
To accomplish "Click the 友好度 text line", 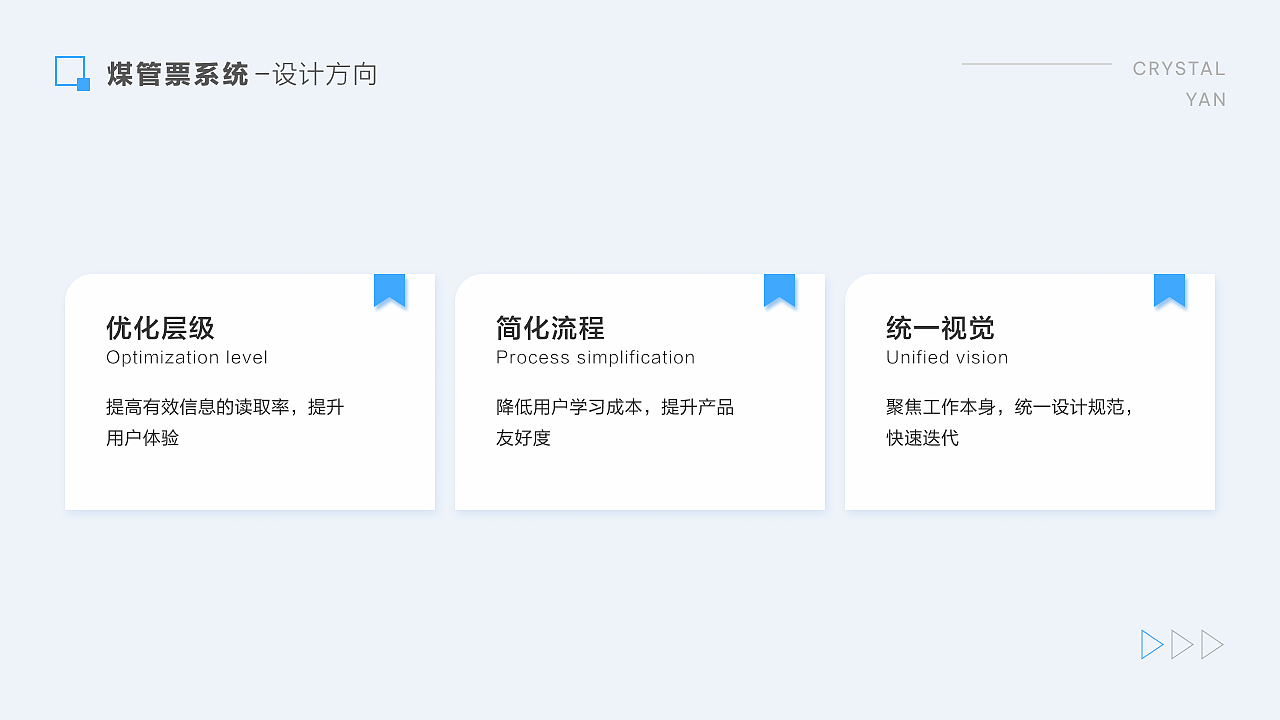I will pyautogui.click(x=524, y=438).
